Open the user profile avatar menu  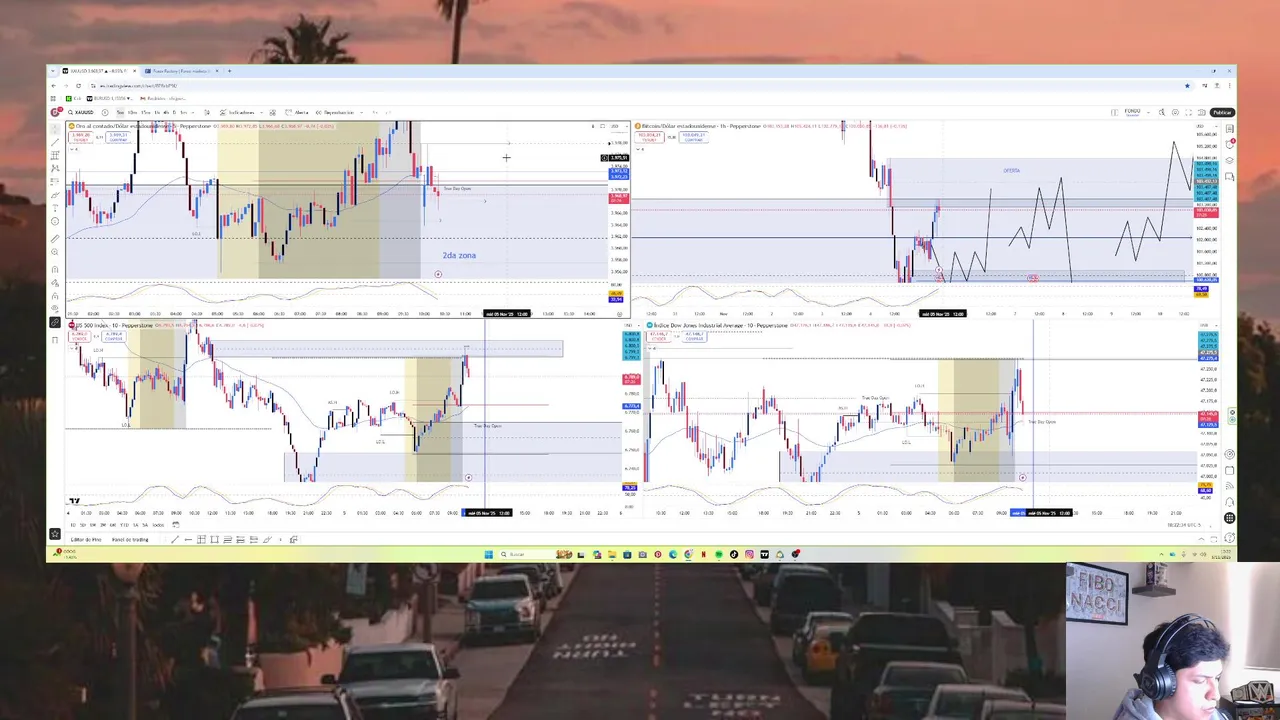click(x=55, y=112)
